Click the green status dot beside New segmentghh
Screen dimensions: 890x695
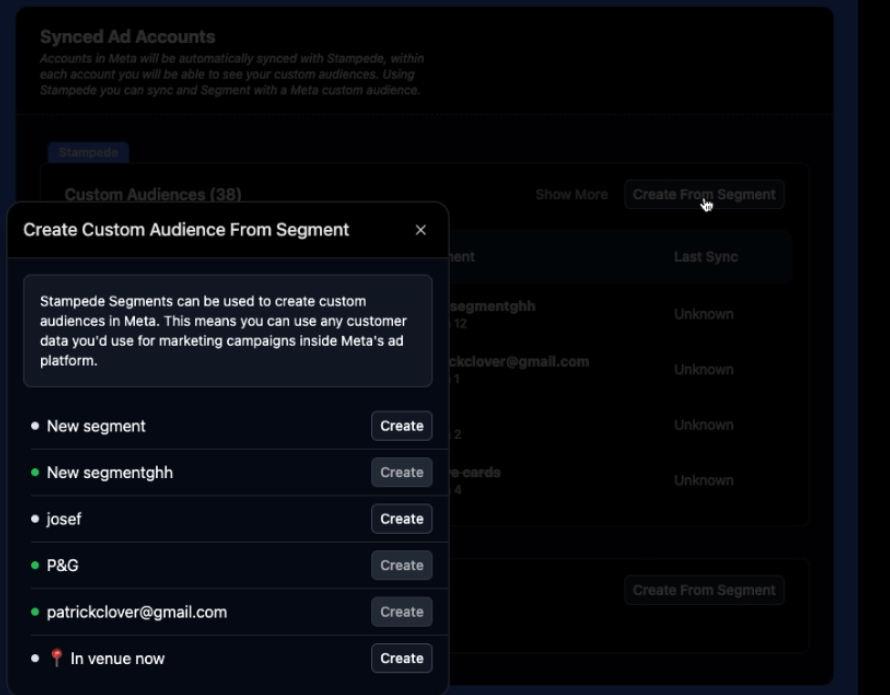tap(35, 472)
